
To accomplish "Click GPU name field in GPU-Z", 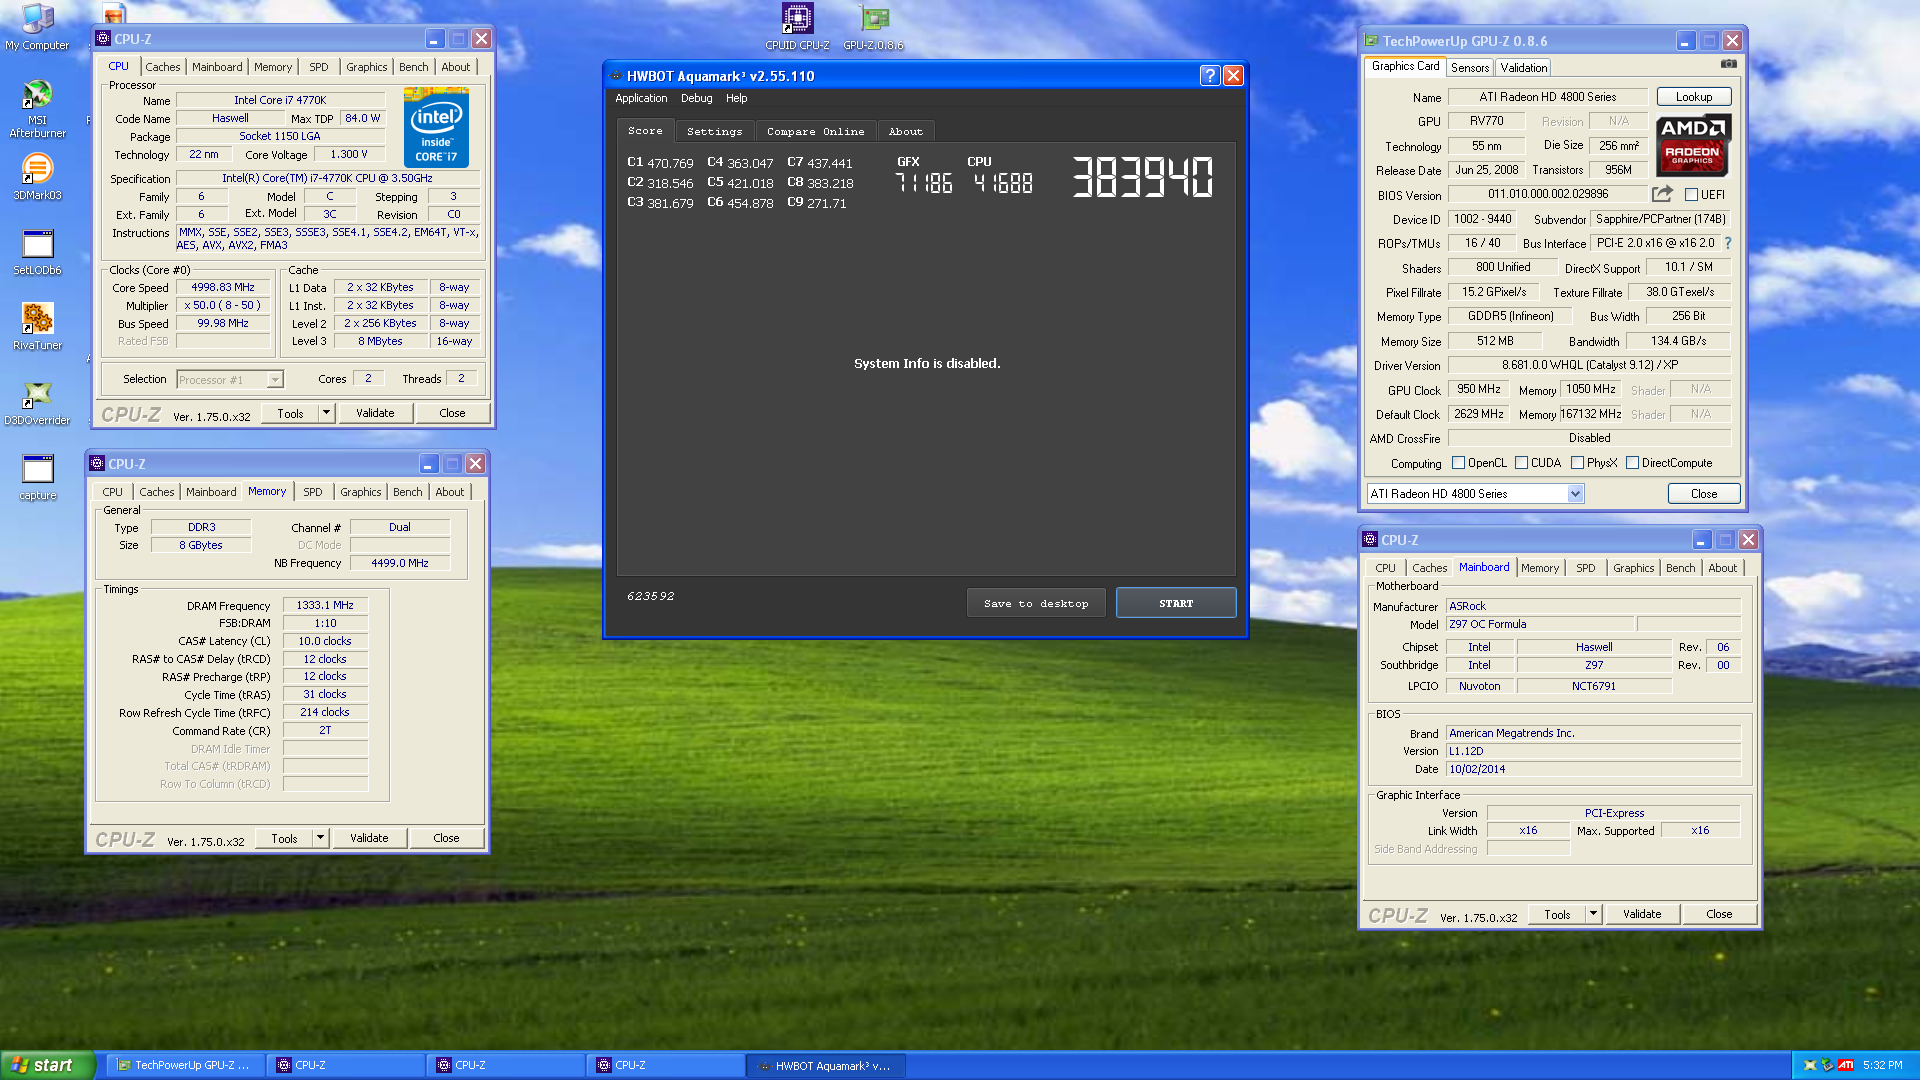I will 1548,97.
